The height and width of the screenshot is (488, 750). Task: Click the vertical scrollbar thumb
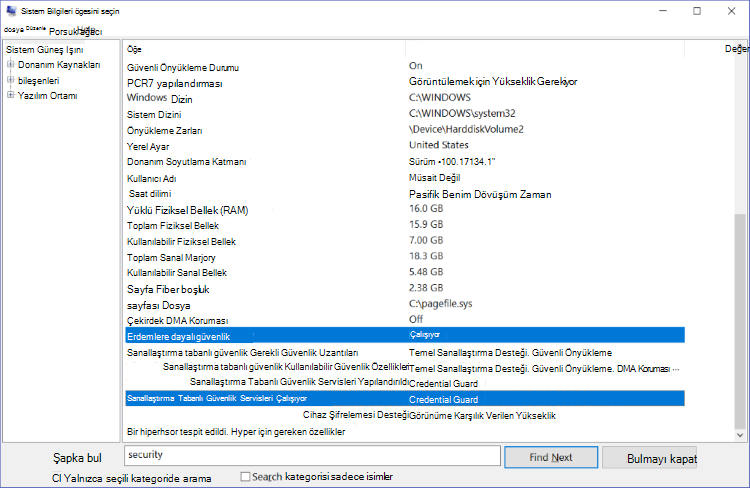pos(740,321)
